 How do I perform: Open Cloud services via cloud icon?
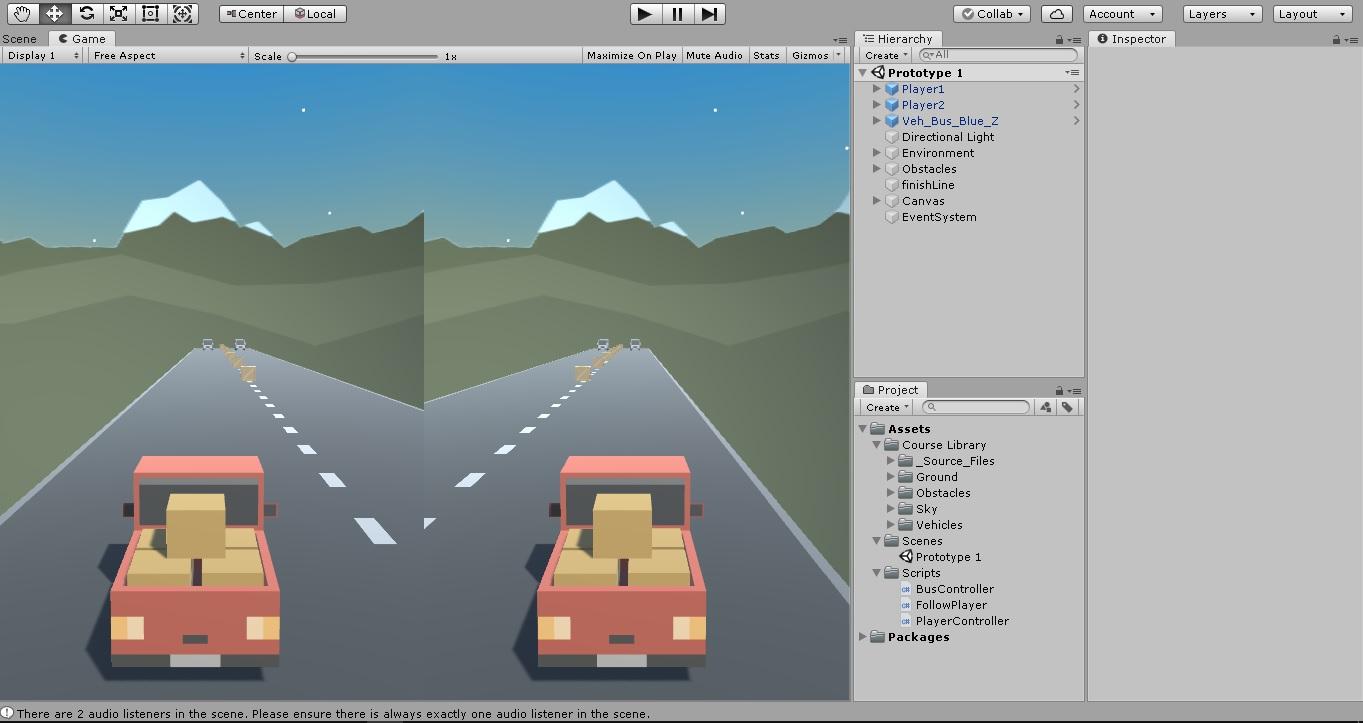(1057, 14)
